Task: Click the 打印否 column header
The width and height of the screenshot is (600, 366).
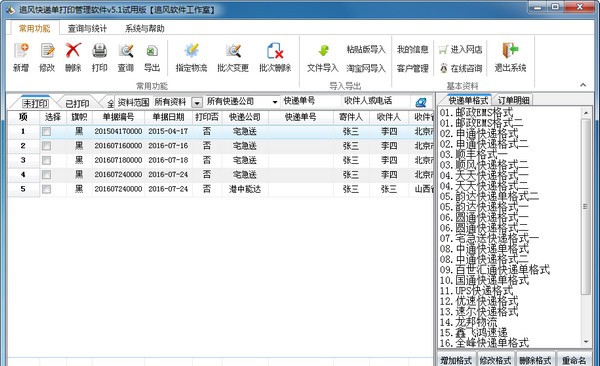Action: 207,117
